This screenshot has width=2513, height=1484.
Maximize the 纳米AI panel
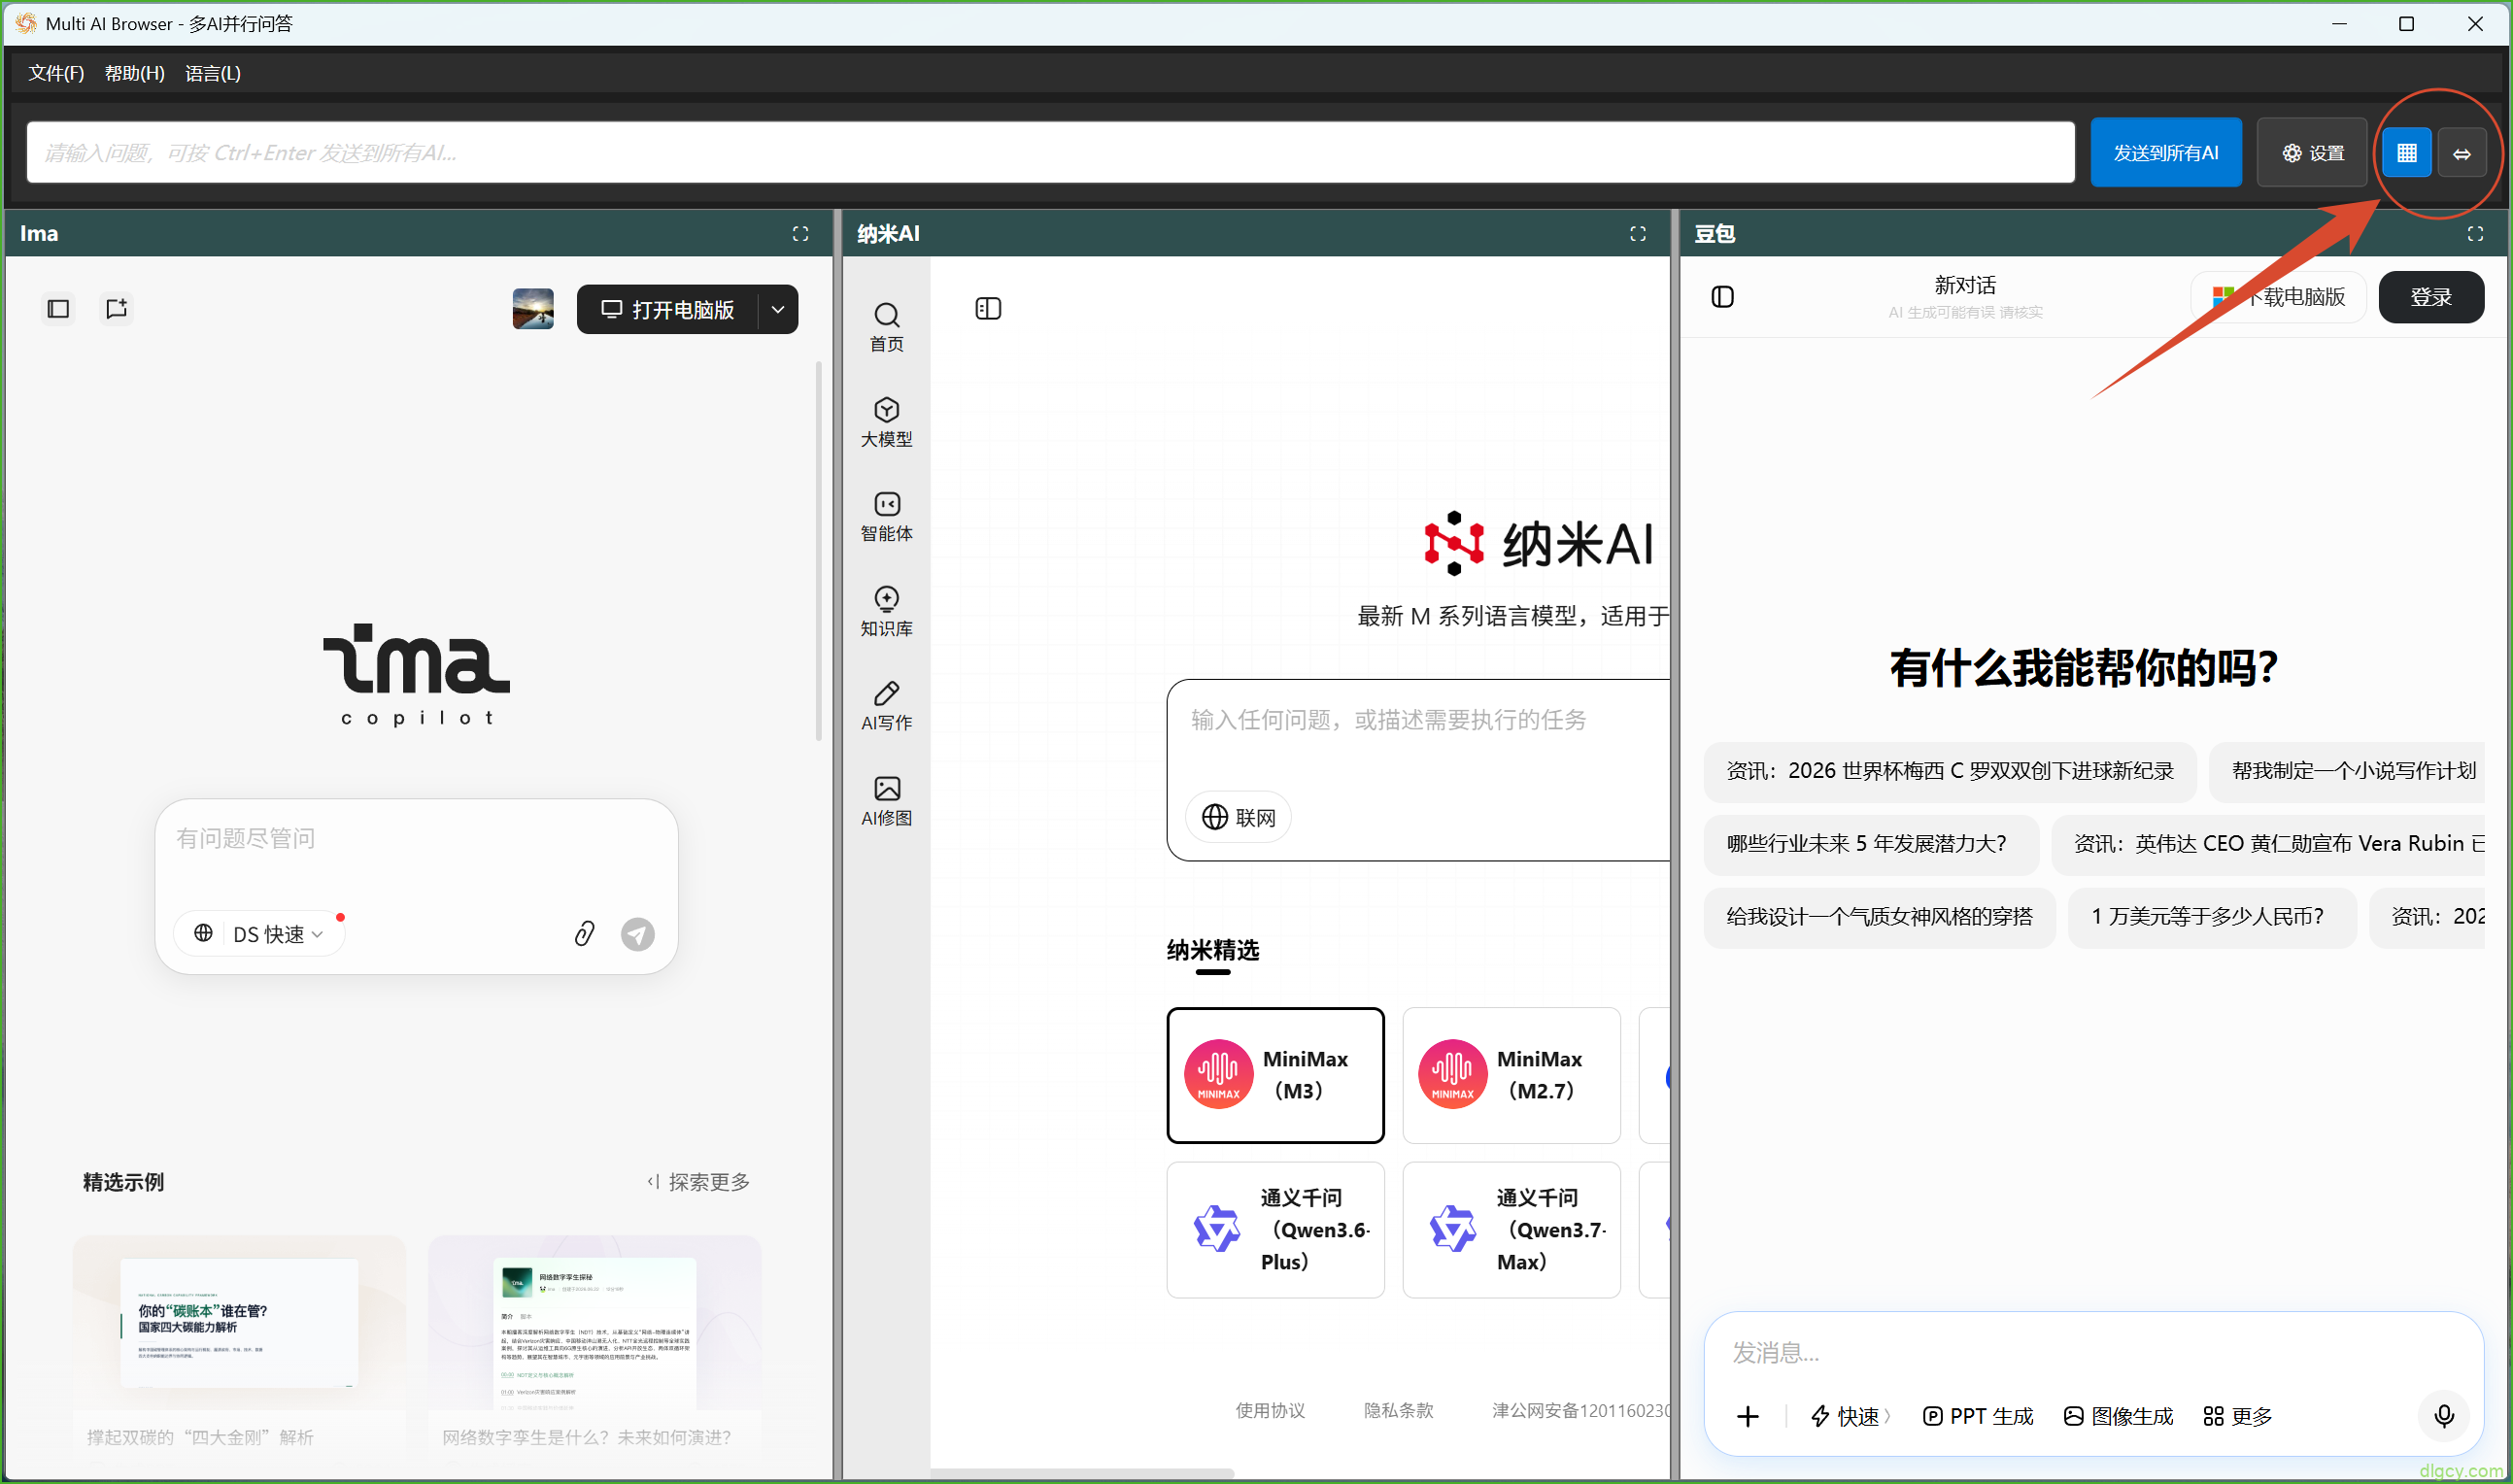tap(1638, 233)
